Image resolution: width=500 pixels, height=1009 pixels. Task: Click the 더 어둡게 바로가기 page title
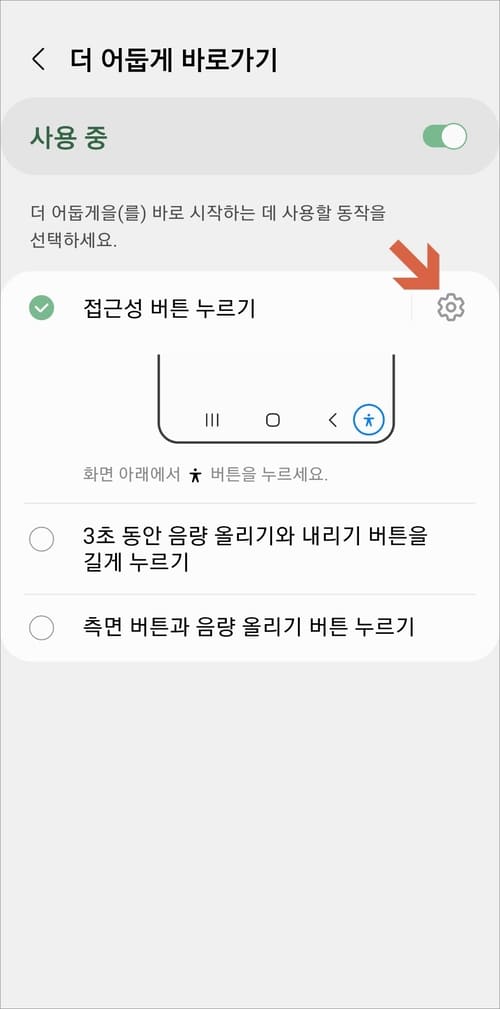coord(174,59)
